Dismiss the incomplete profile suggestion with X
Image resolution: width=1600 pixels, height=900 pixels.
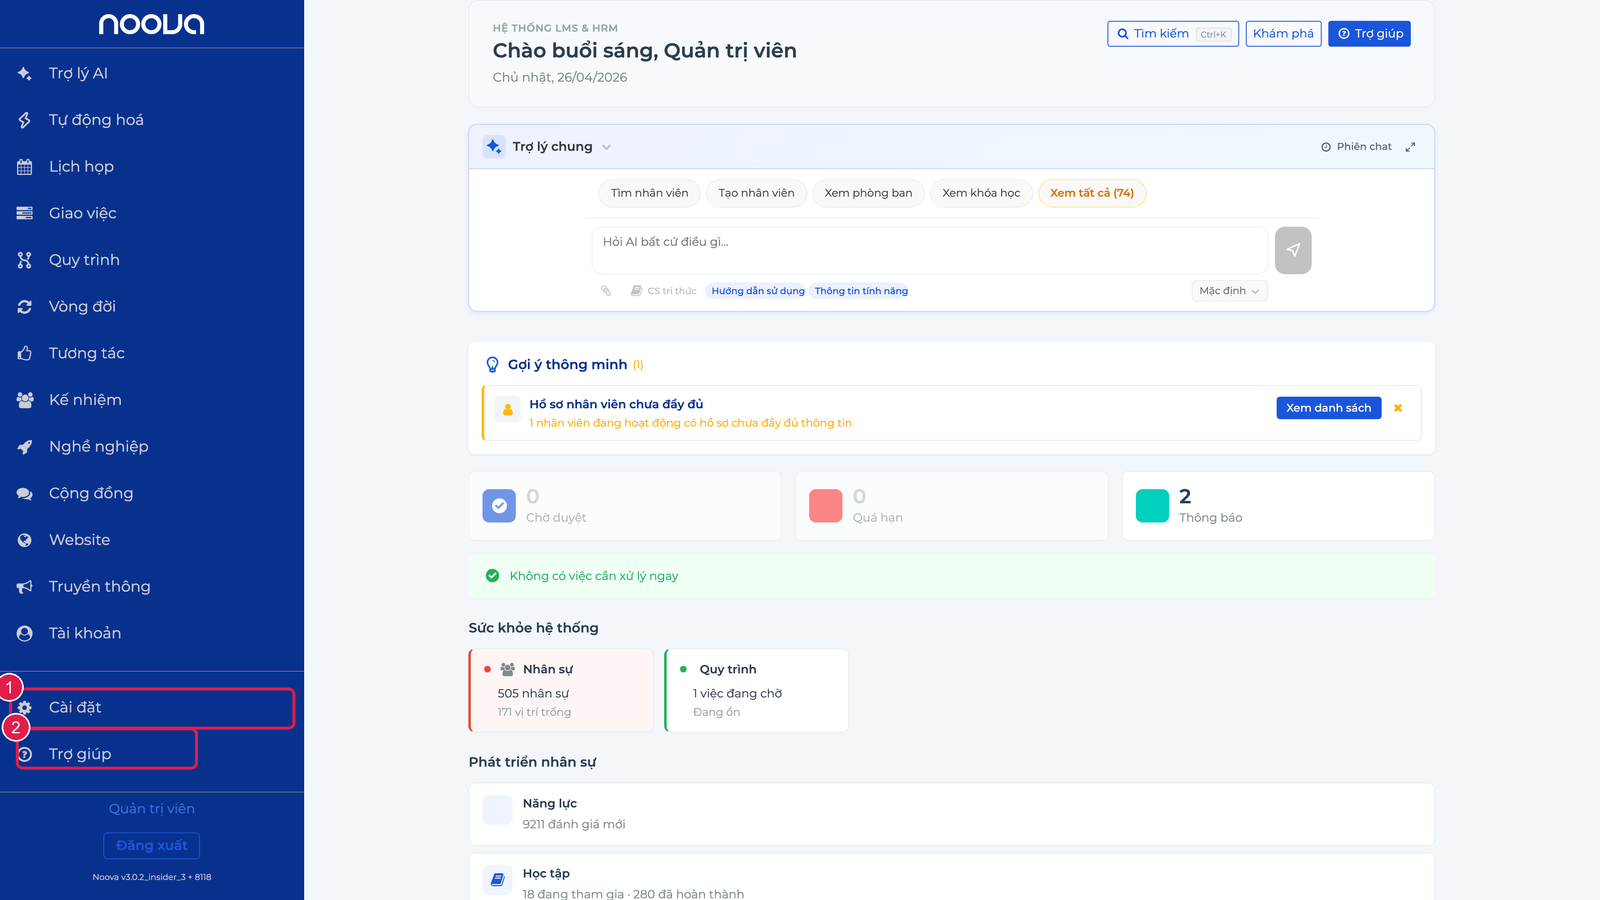tap(1398, 408)
